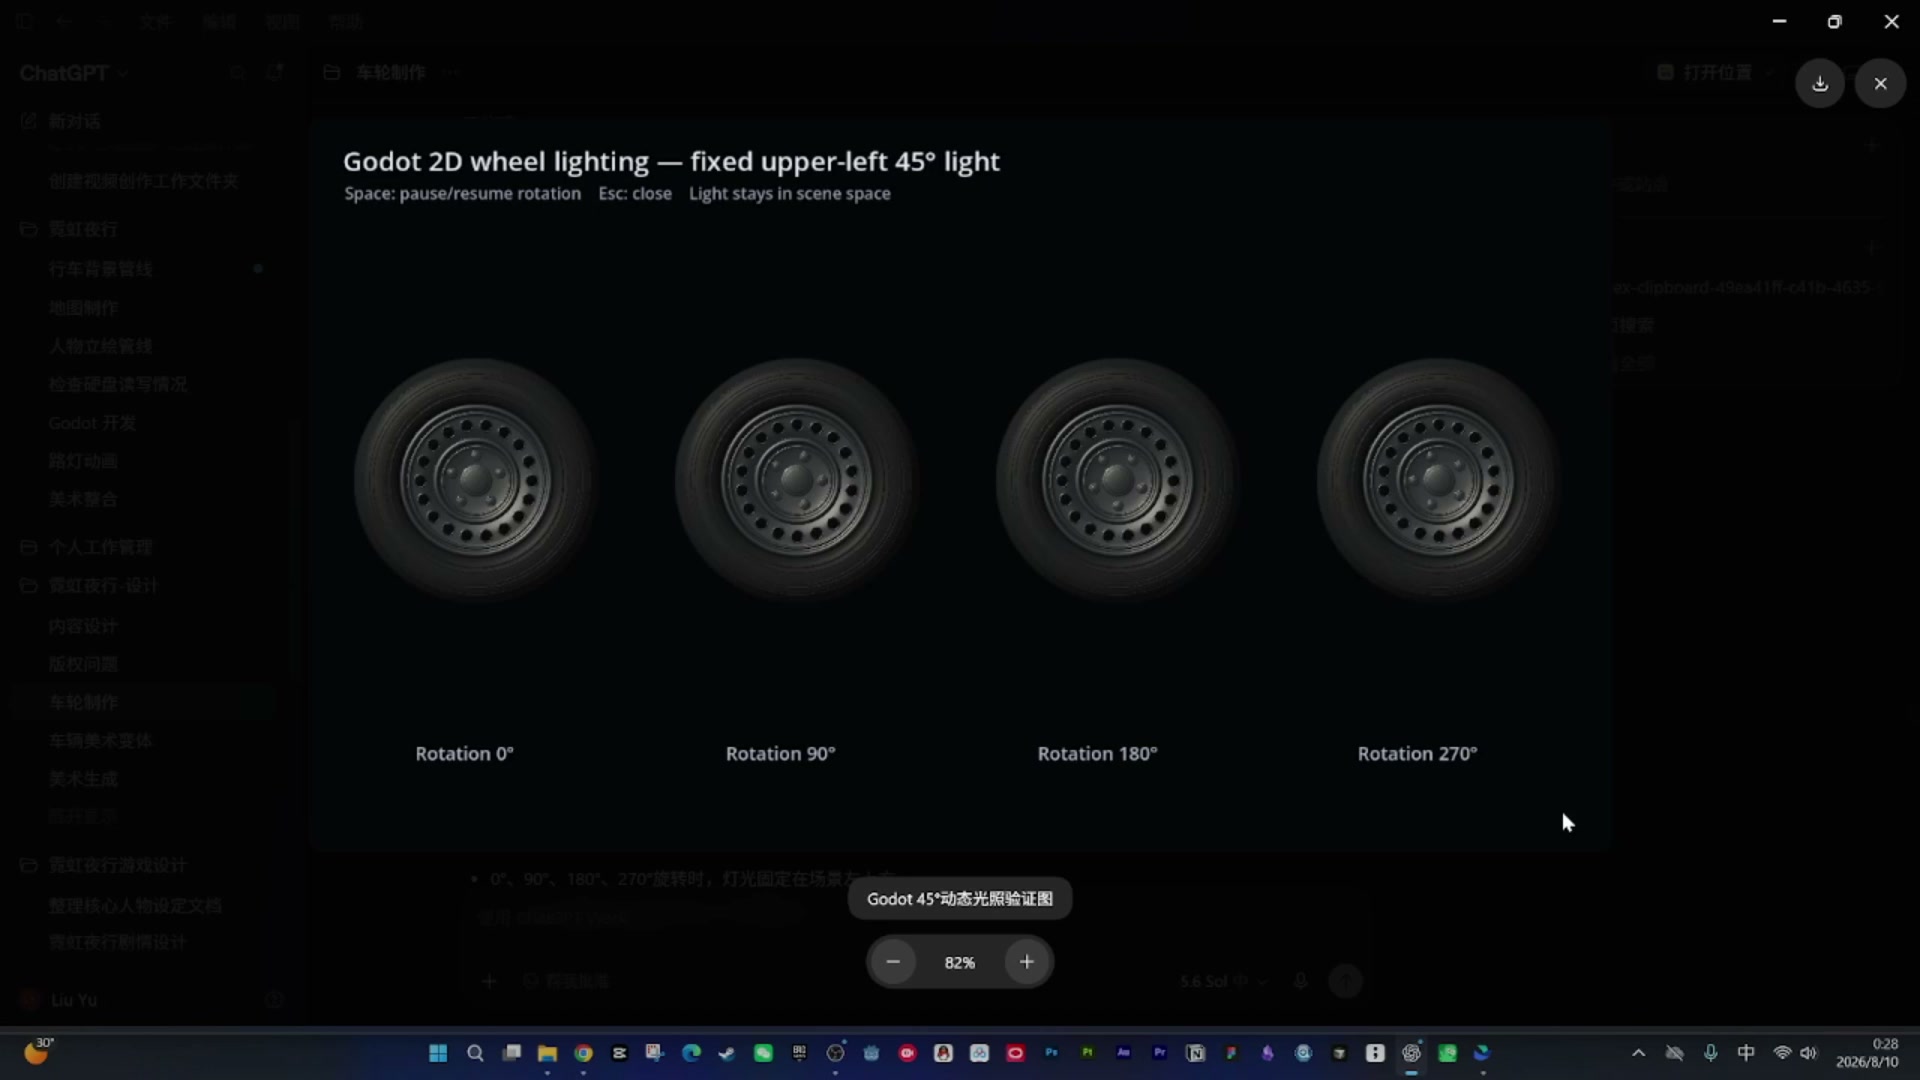Open WeChat from the taskbar
1920x1080 pixels.
coord(763,1053)
